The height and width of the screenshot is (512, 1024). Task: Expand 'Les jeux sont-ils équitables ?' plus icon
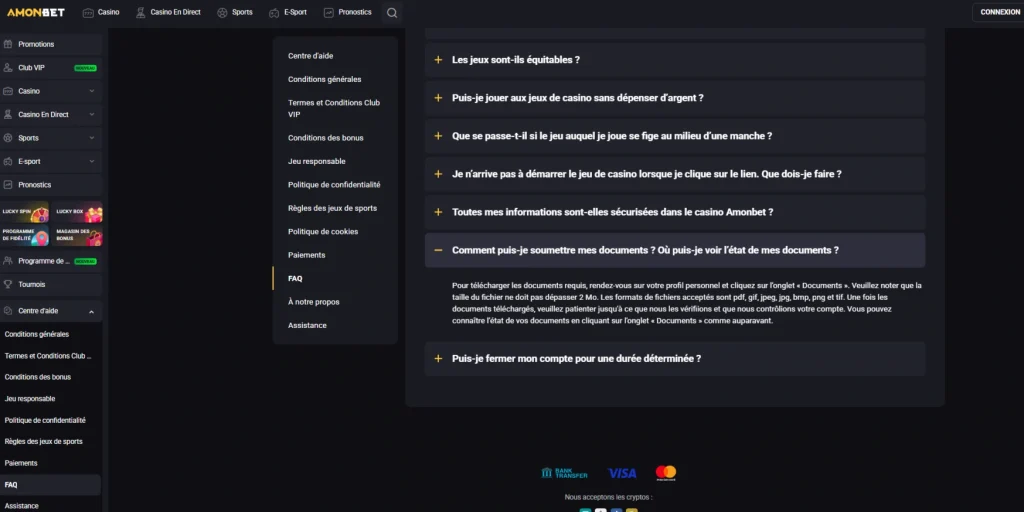tap(438, 59)
